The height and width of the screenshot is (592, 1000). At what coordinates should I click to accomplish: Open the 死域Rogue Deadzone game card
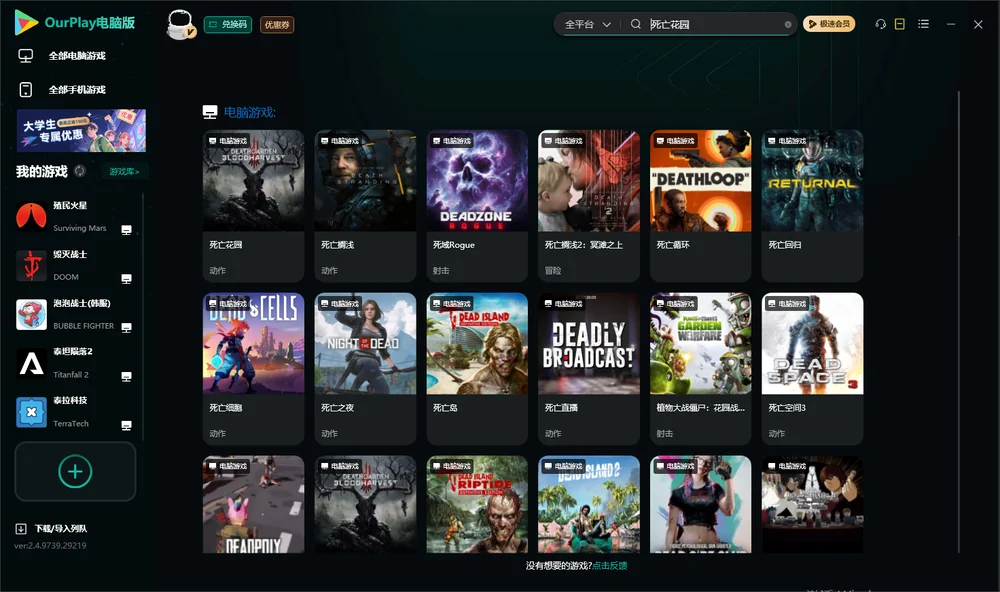point(477,205)
